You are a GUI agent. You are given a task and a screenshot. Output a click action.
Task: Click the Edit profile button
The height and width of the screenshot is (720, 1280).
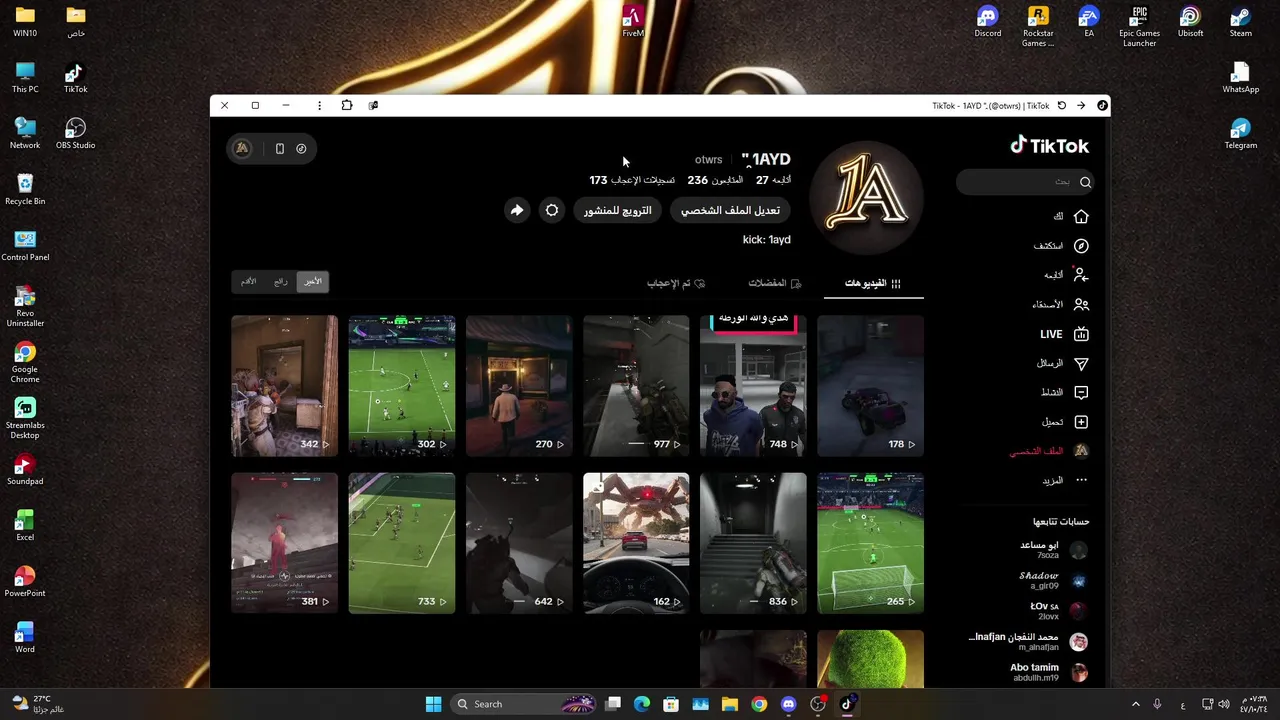pos(730,210)
